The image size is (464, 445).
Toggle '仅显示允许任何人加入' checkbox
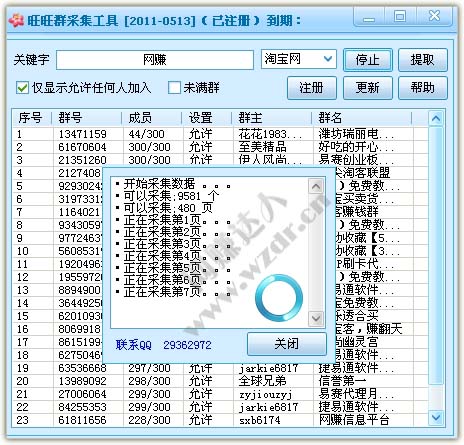[22, 88]
